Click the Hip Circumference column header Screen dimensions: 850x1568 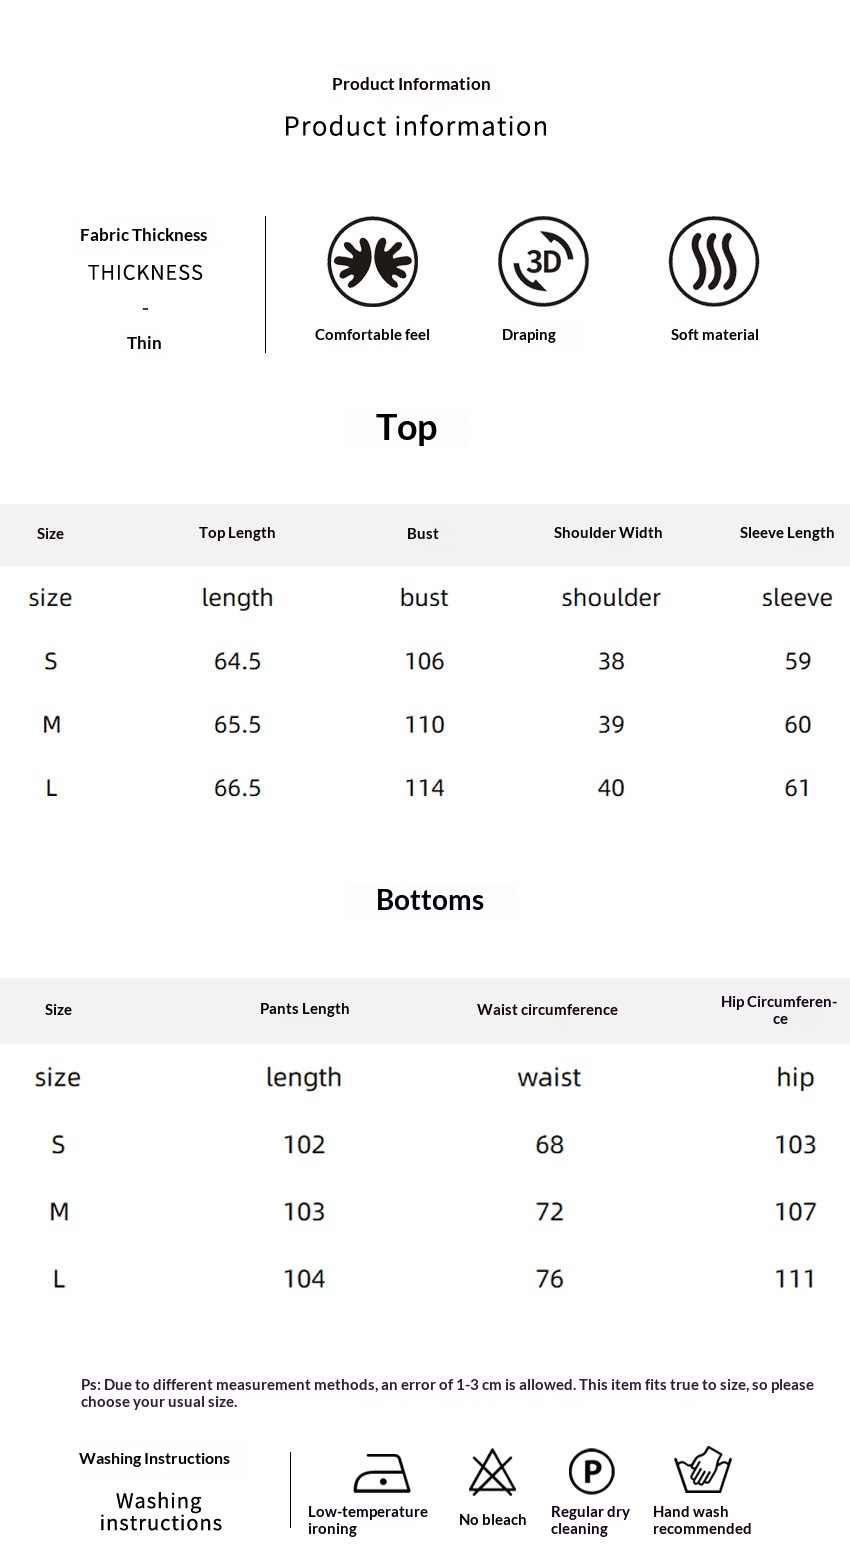779,1010
